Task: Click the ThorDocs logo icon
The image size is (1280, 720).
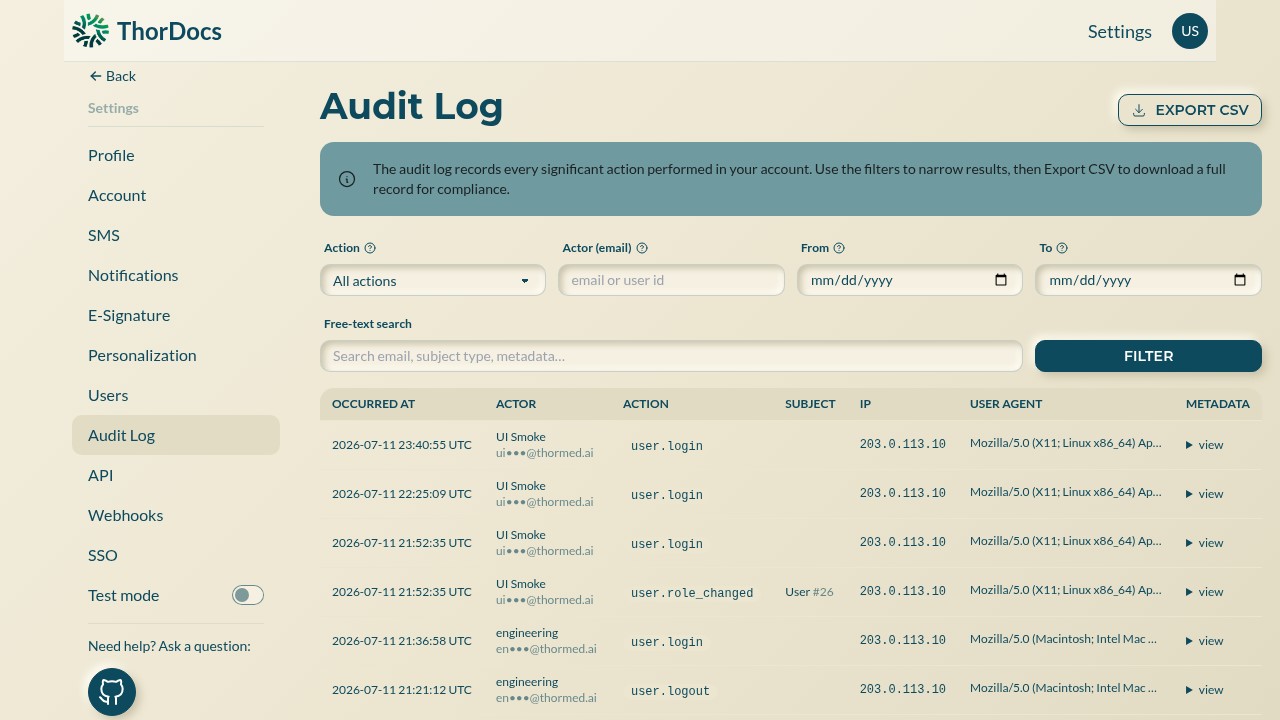Action: (90, 31)
